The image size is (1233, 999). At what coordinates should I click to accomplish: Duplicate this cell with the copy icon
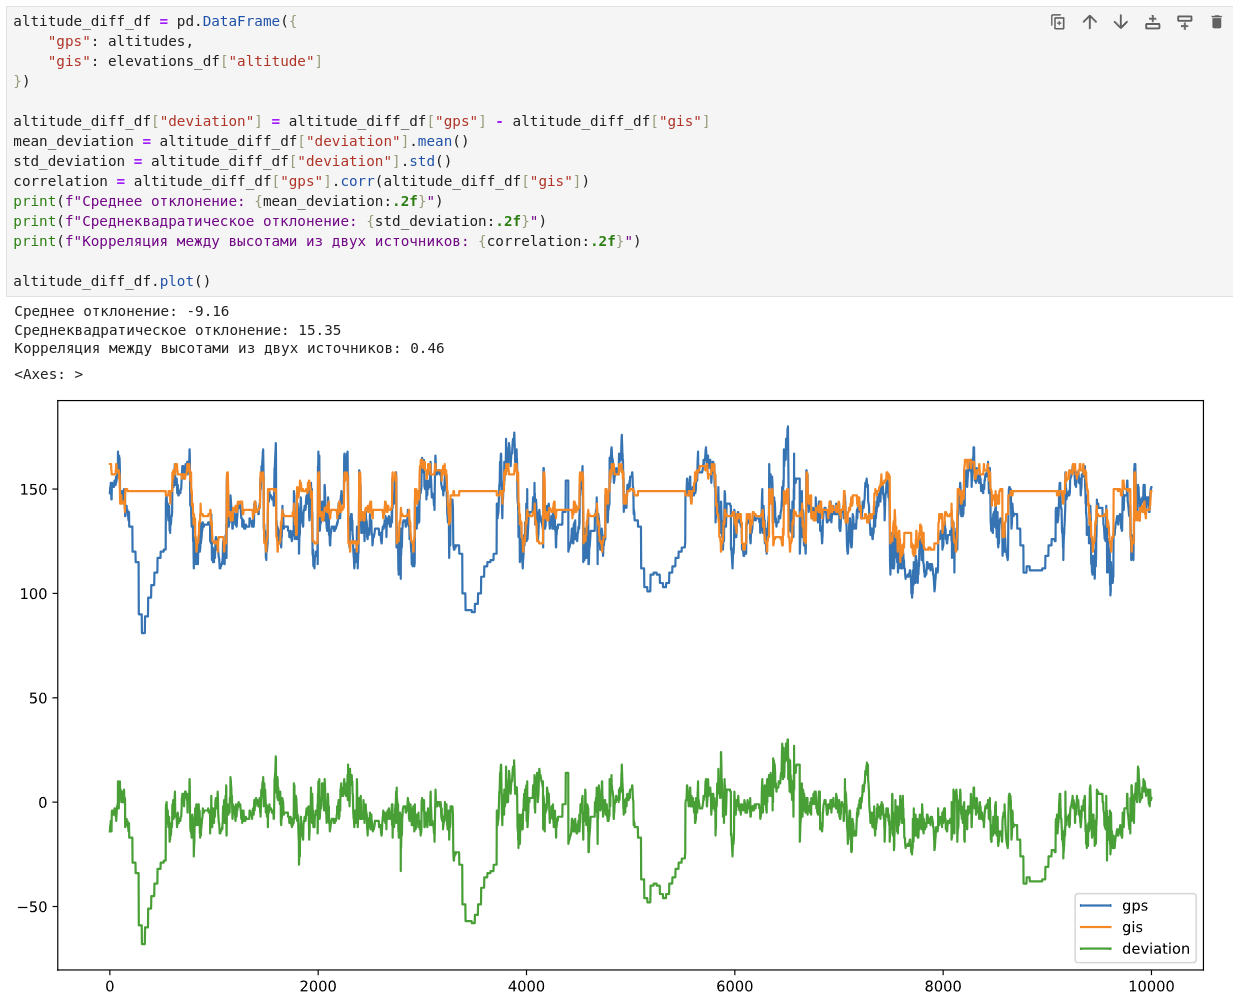point(1058,22)
